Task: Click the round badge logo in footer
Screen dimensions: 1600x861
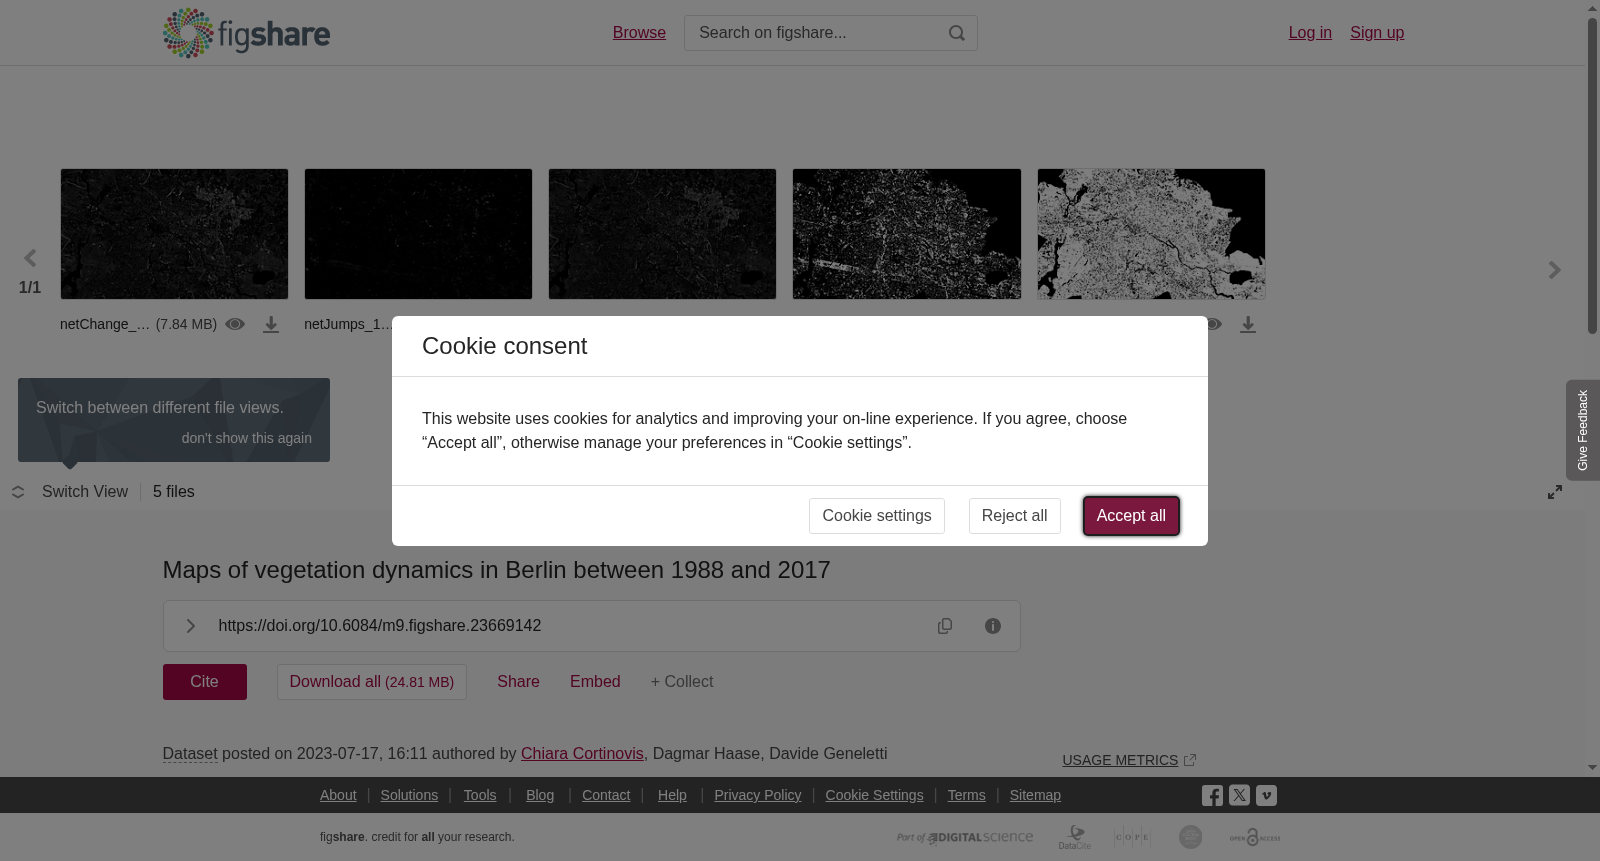Action: point(1190,837)
